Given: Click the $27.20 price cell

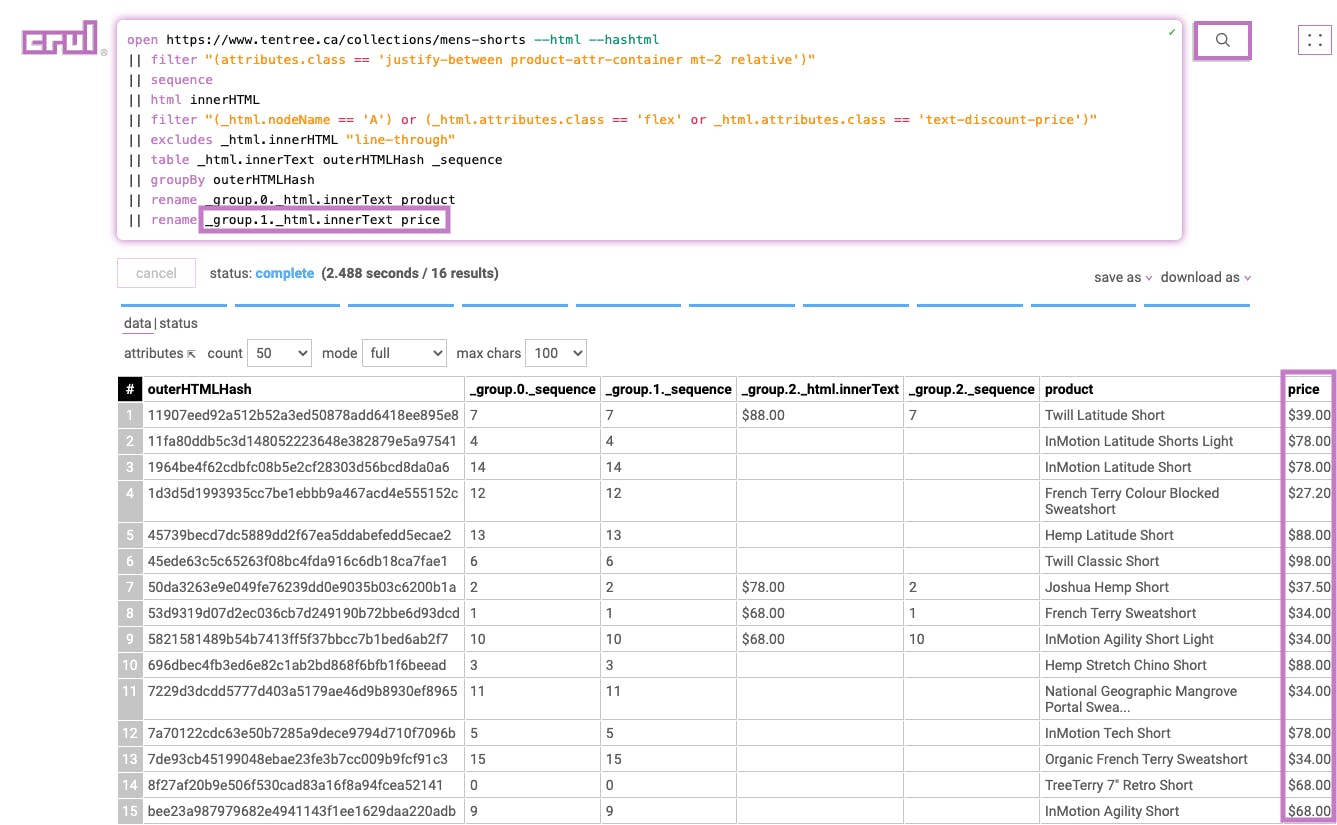Looking at the screenshot, I should click(1308, 501).
